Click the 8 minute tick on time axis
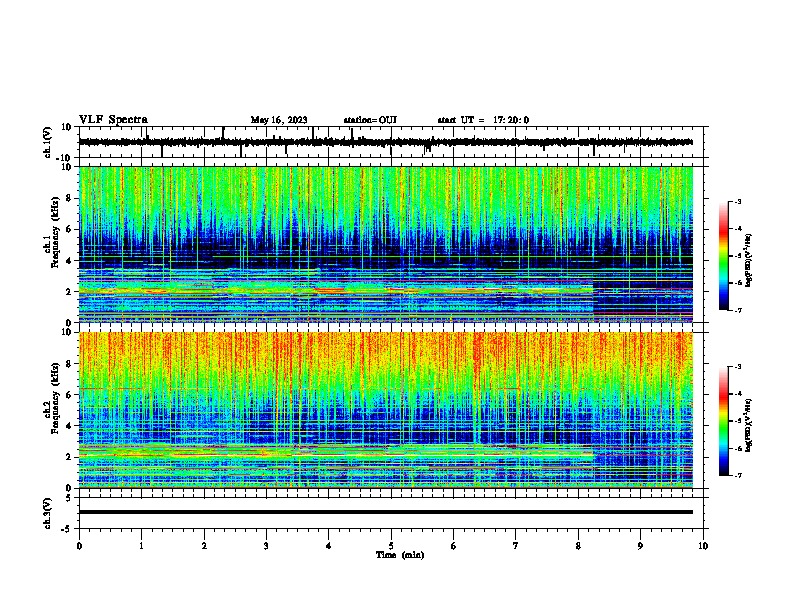 (578, 546)
